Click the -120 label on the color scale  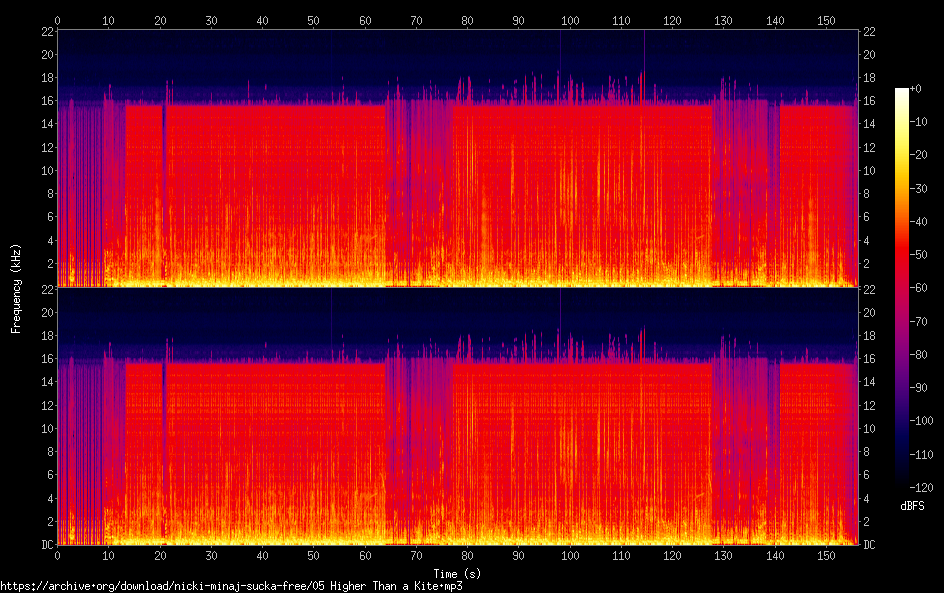[927, 488]
